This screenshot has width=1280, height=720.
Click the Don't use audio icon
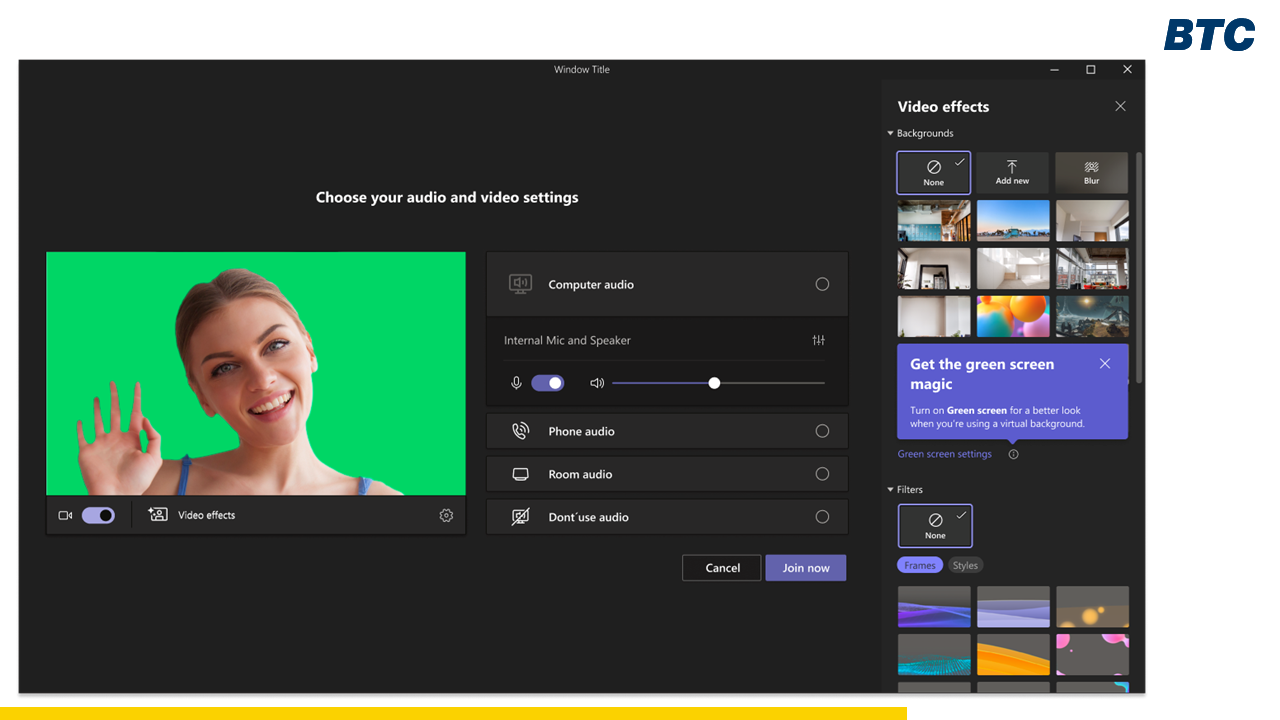click(520, 517)
